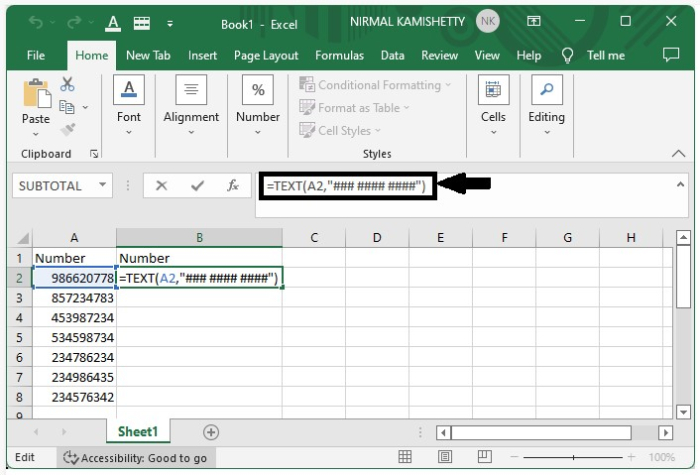The height and width of the screenshot is (475, 700).
Task: Click the Insert Function fx icon
Action: coord(233,185)
